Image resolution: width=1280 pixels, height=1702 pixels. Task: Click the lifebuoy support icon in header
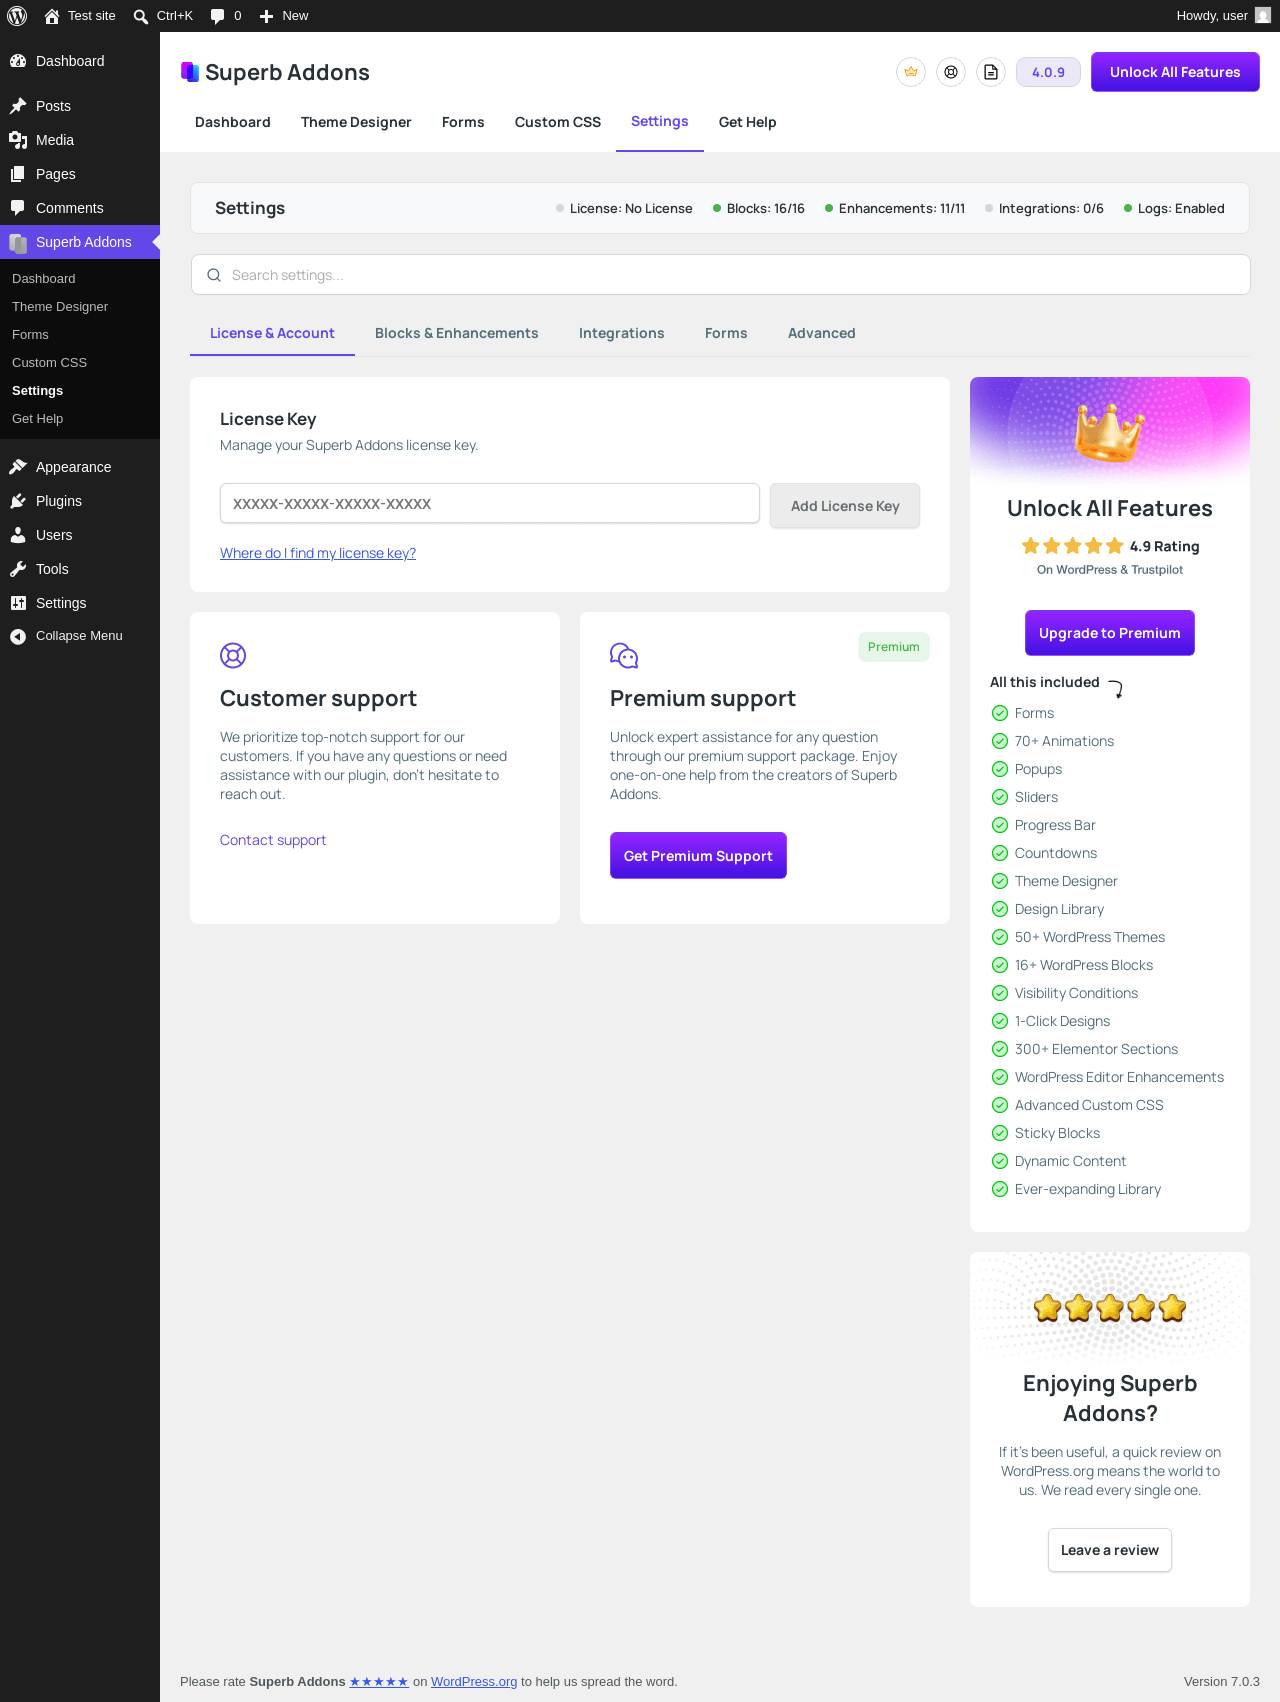tap(951, 72)
